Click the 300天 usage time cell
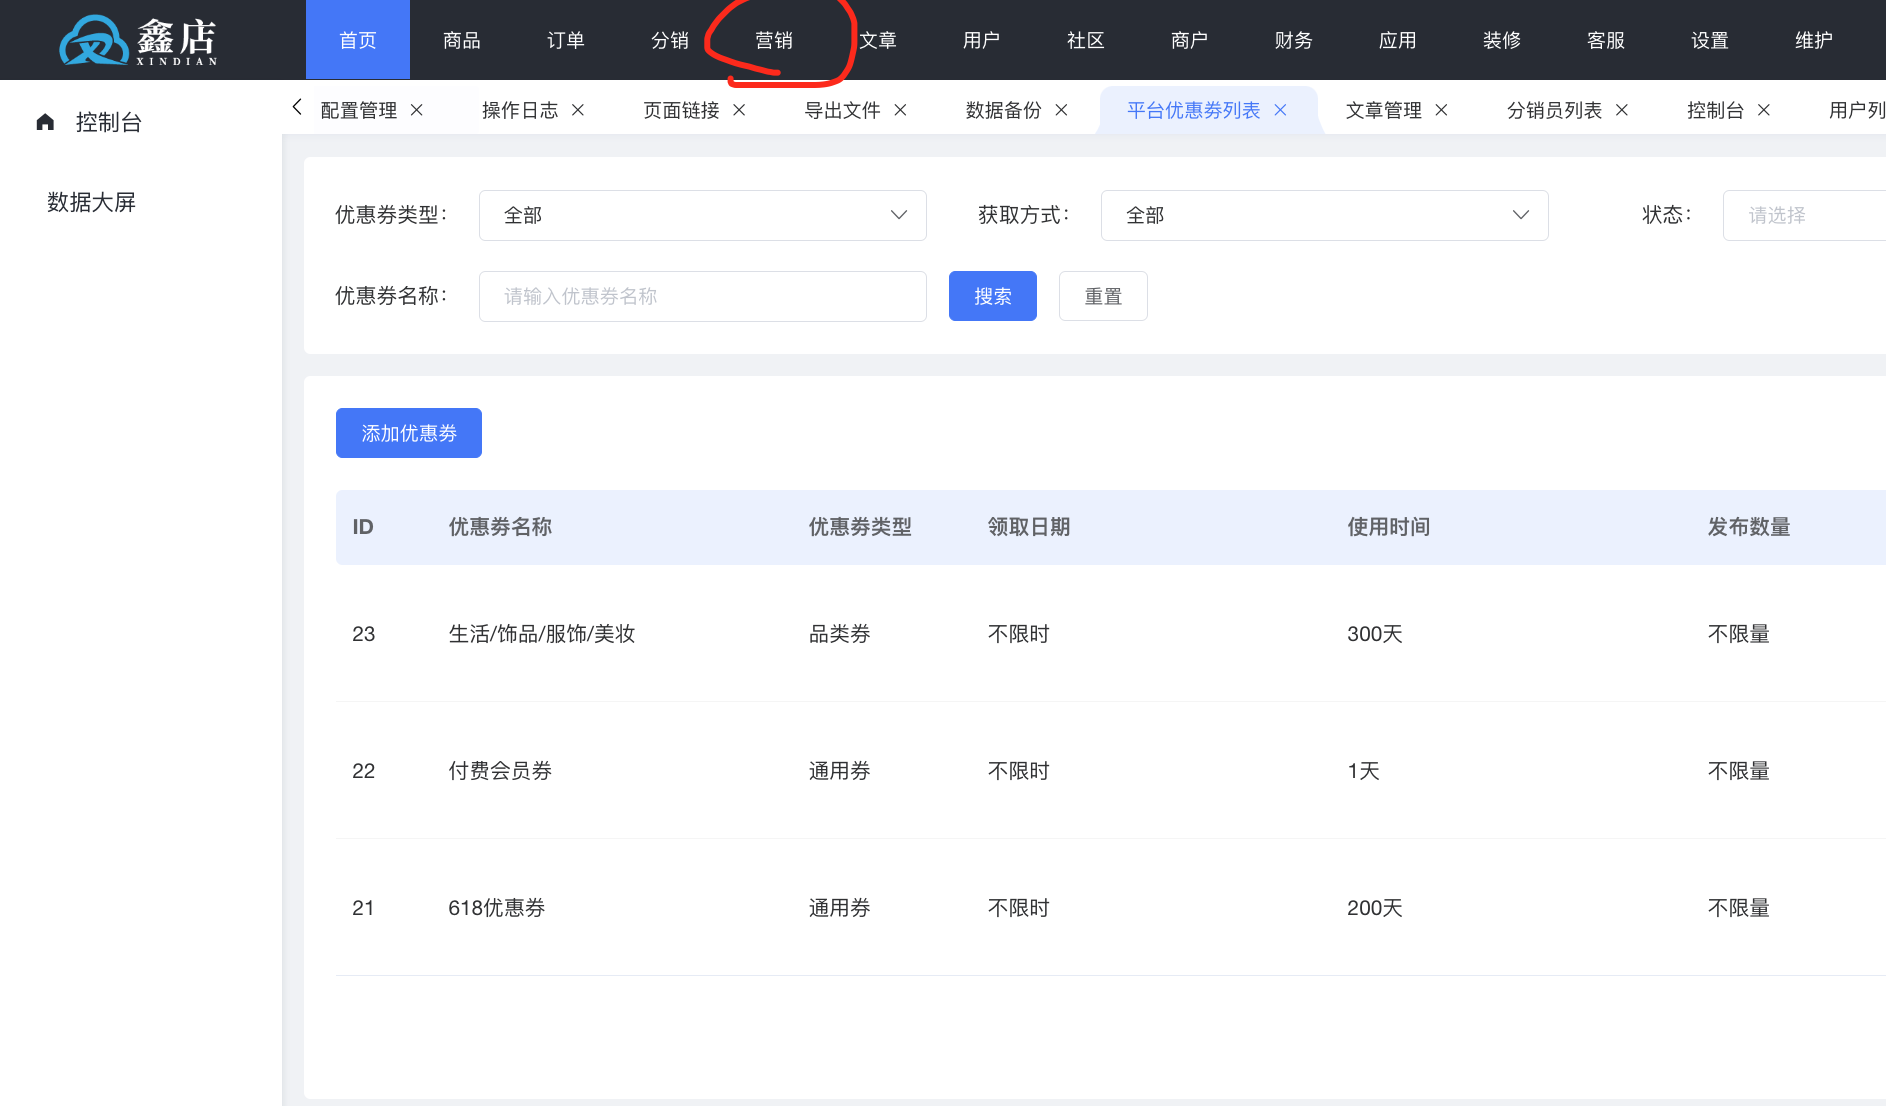 click(x=1375, y=634)
